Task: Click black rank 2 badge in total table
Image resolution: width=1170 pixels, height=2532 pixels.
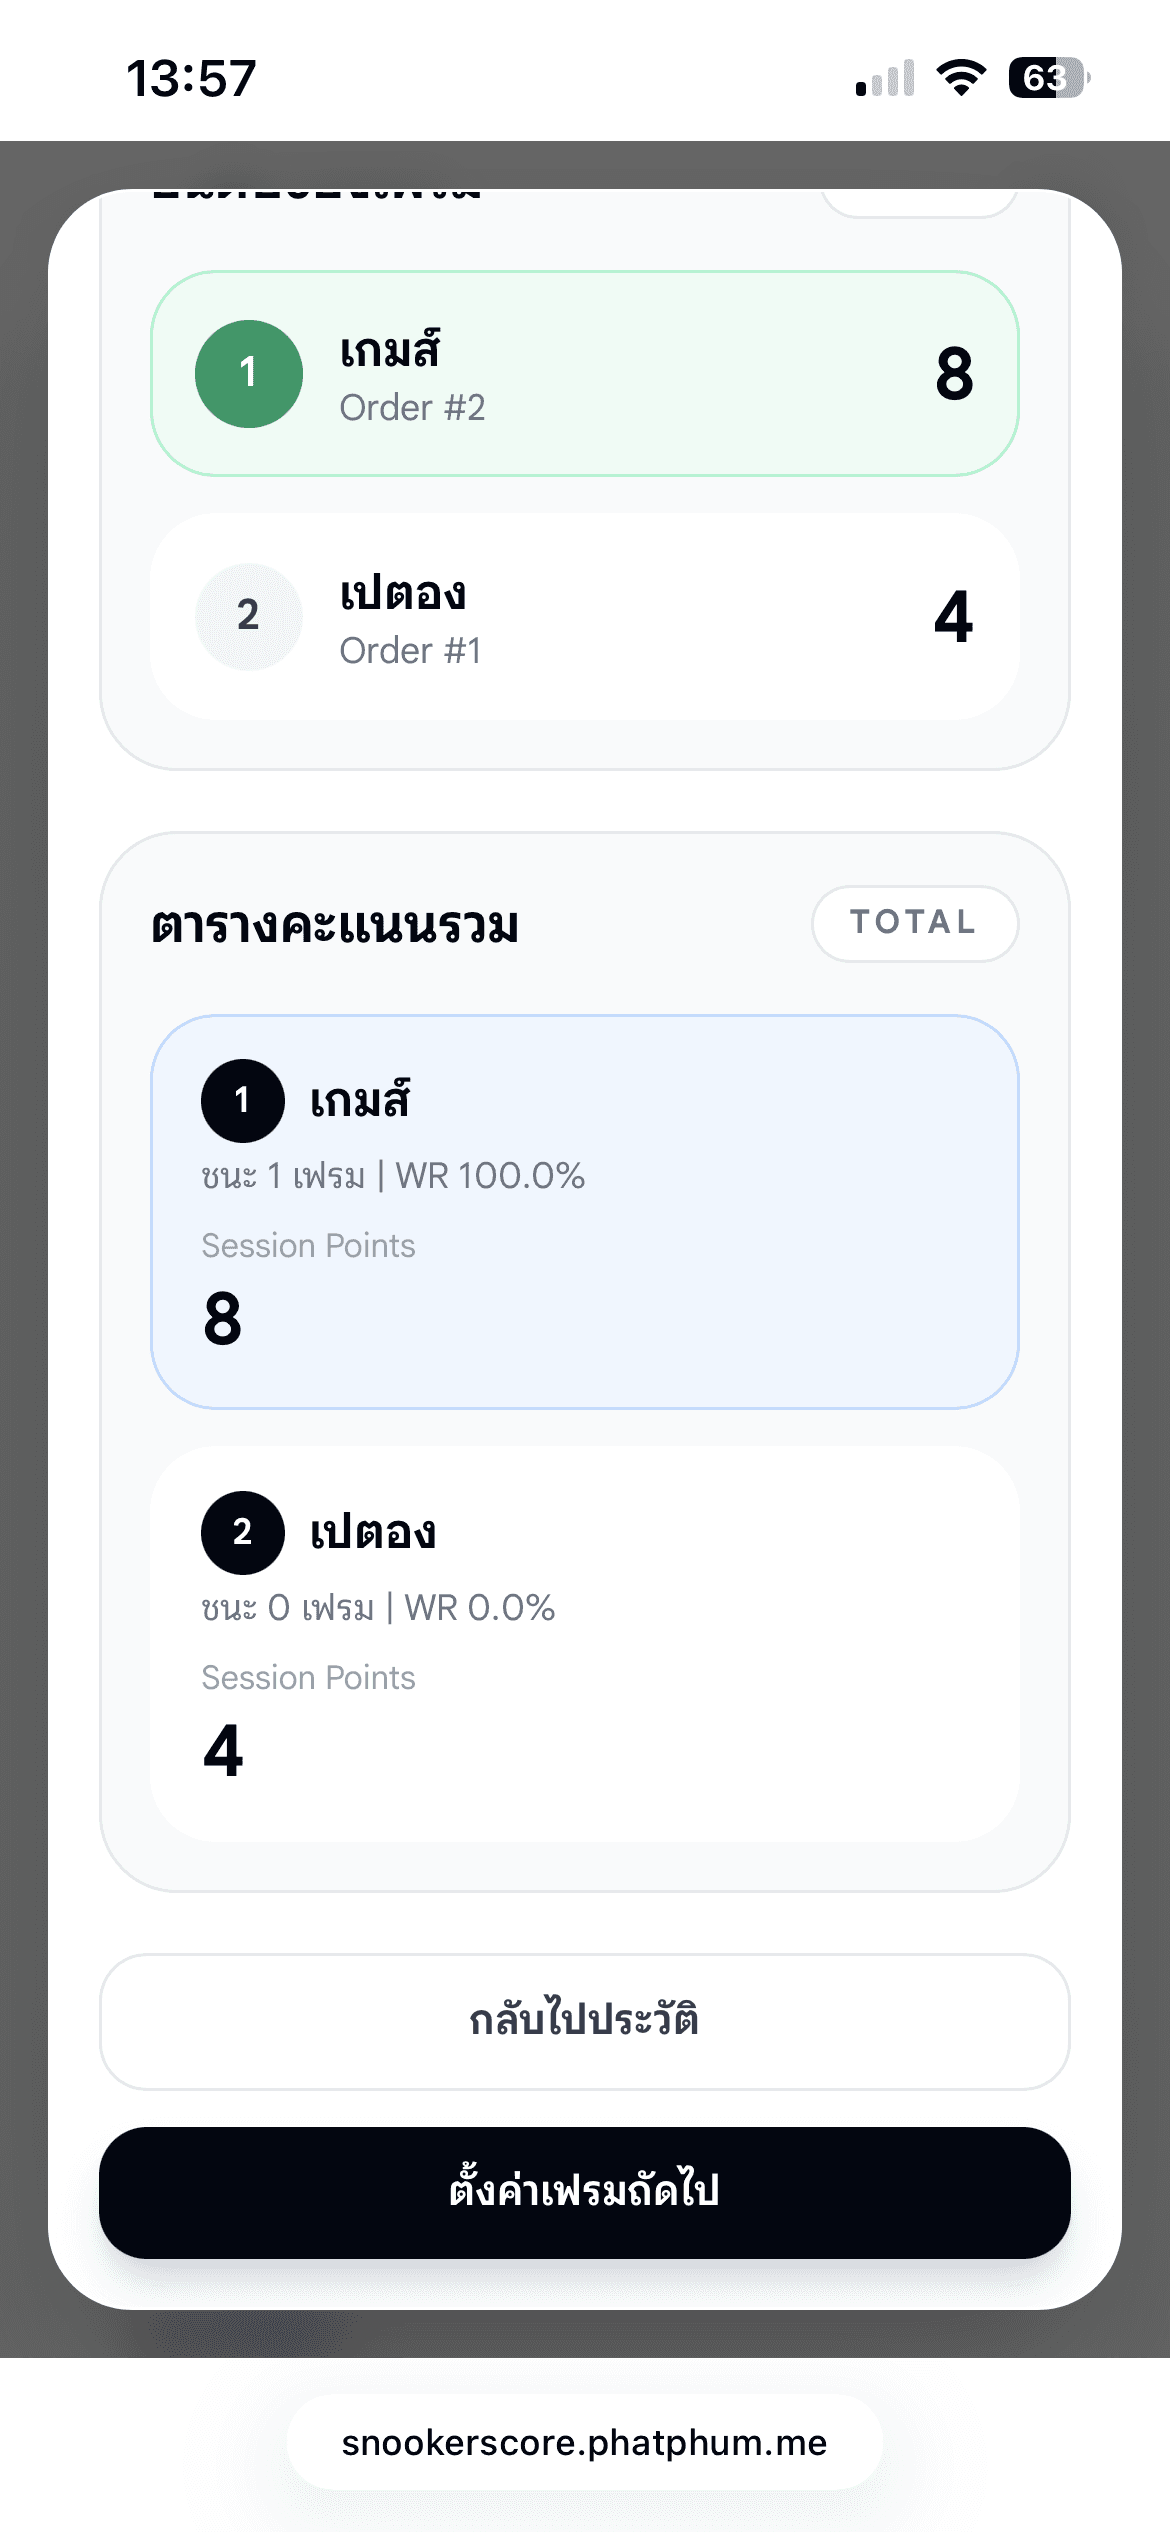Action: pos(243,1532)
